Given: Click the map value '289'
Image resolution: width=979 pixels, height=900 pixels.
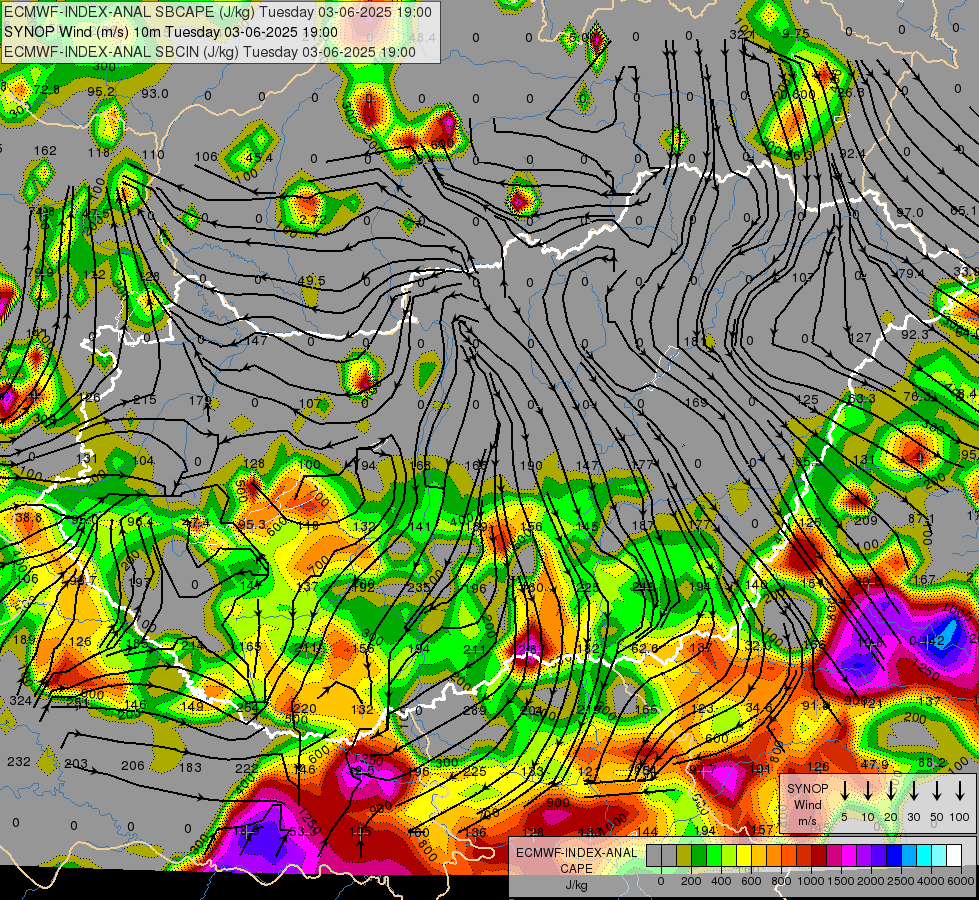Looking at the screenshot, I should click(475, 710).
